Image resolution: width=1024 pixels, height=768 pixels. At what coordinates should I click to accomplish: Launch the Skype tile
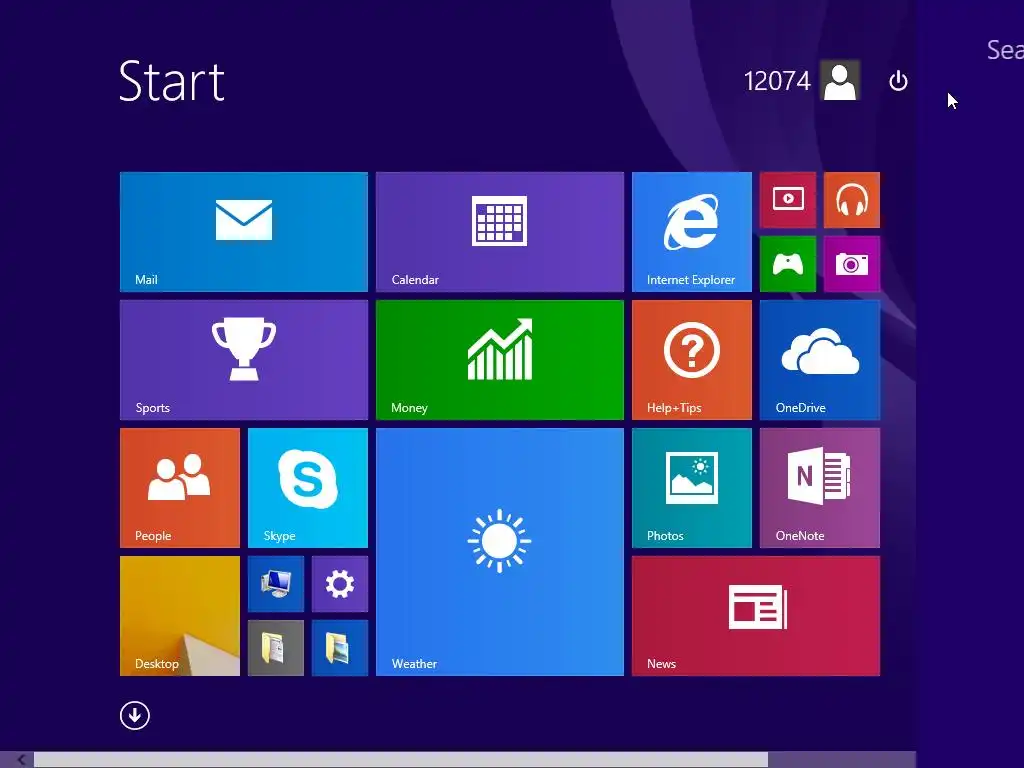pos(308,488)
